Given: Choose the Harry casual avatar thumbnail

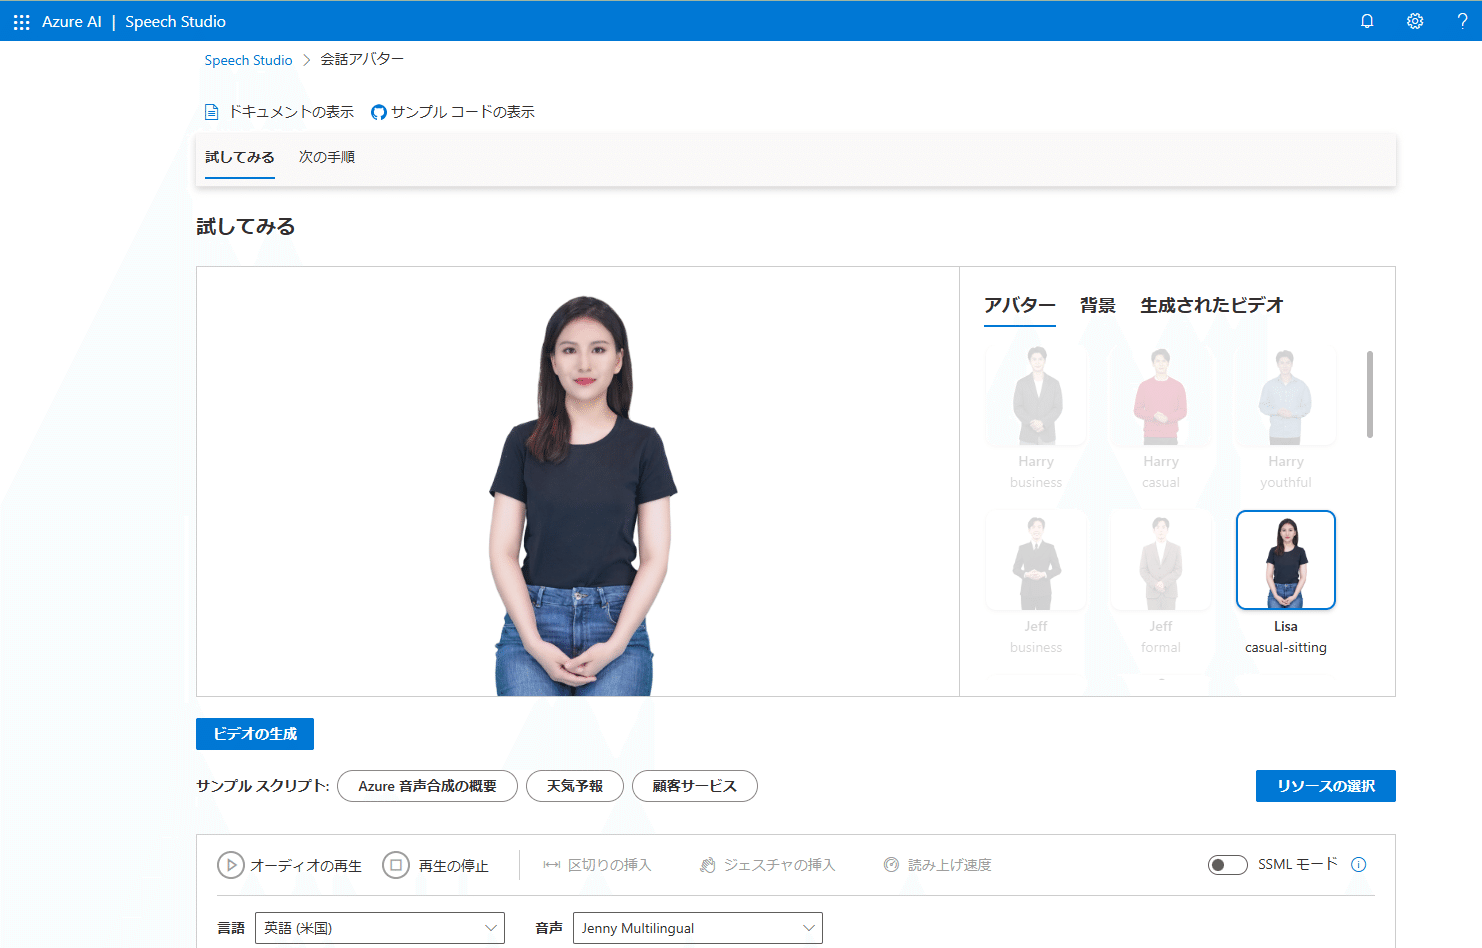Looking at the screenshot, I should coord(1161,396).
